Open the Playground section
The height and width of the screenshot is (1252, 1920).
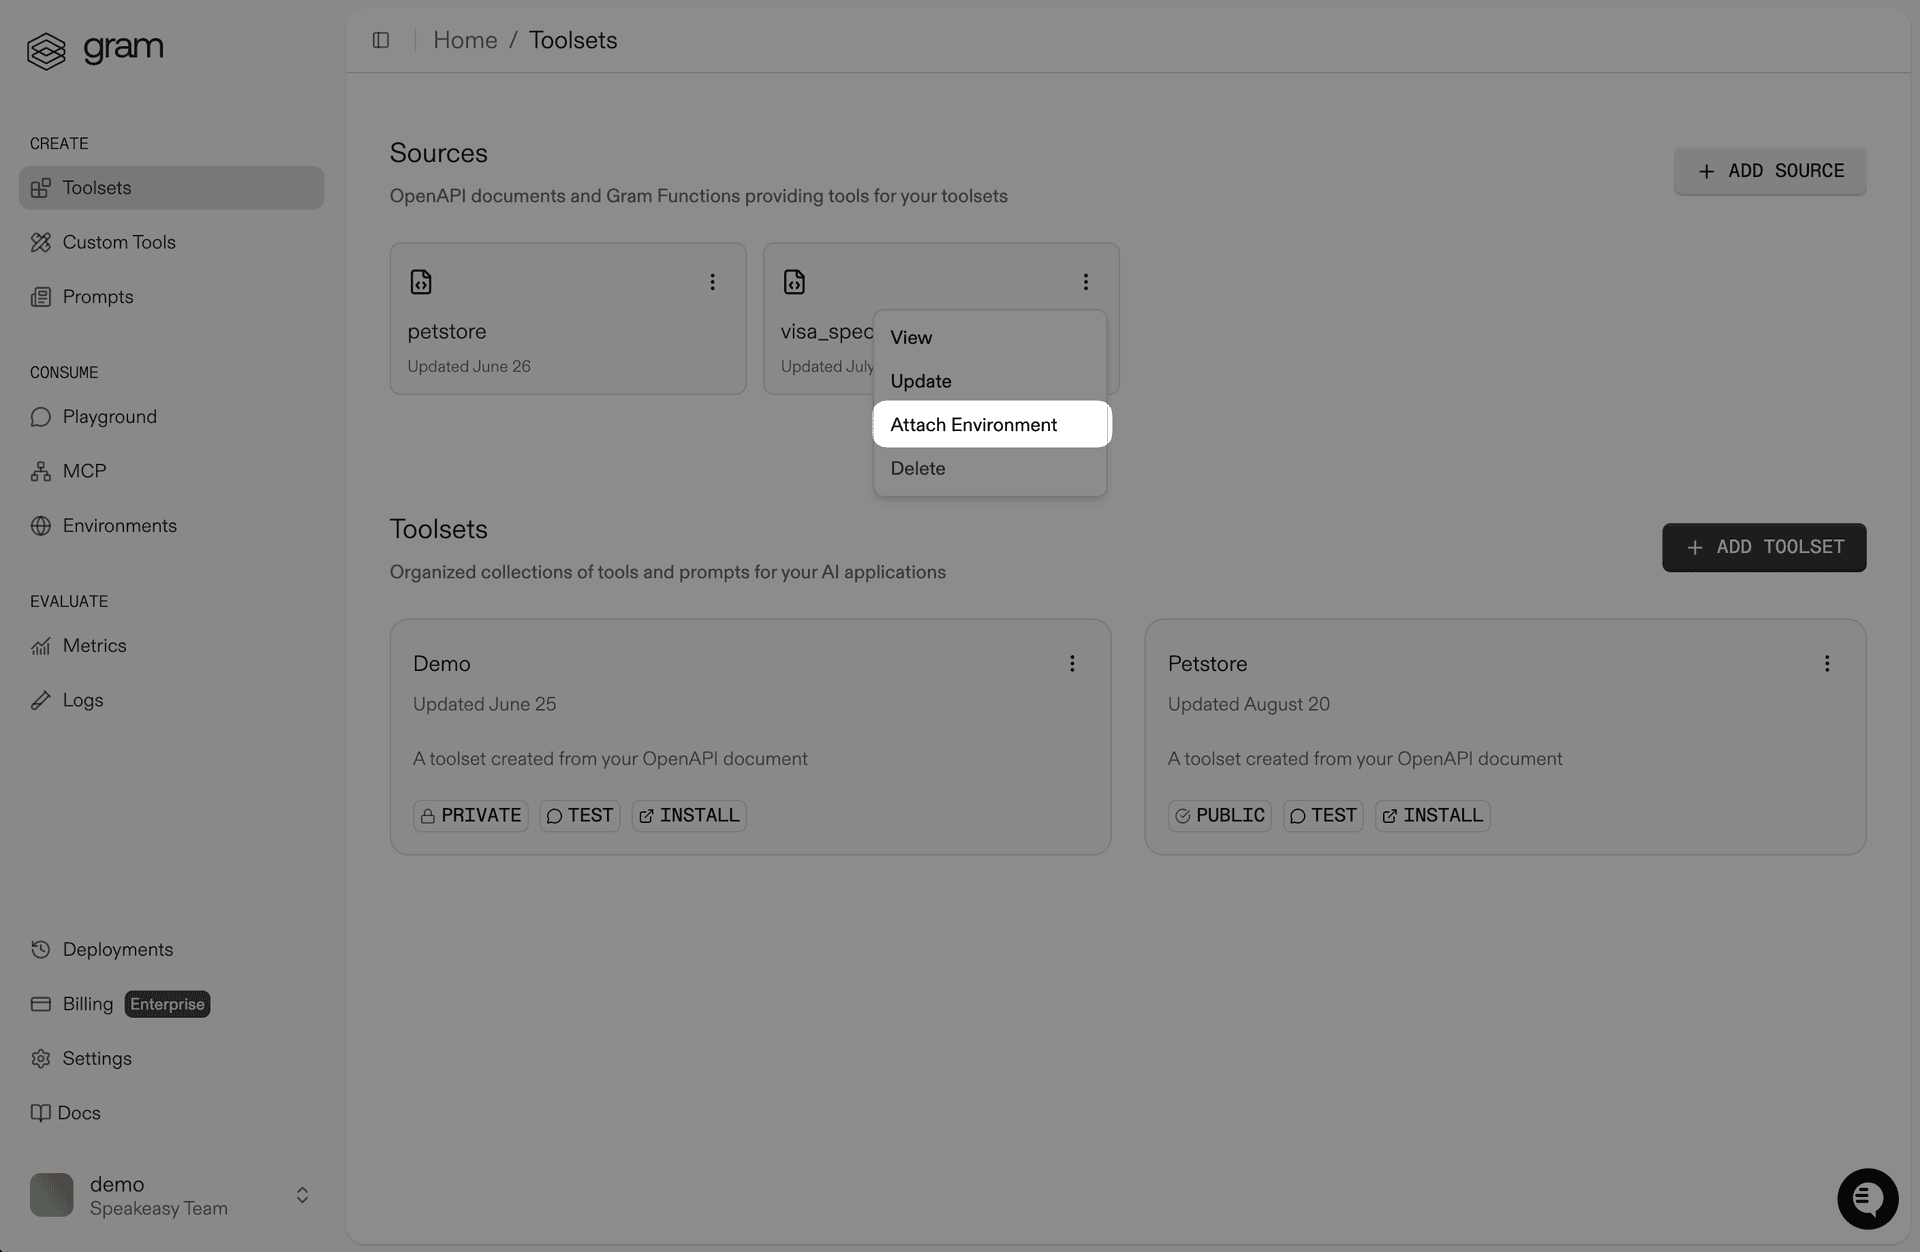[109, 416]
